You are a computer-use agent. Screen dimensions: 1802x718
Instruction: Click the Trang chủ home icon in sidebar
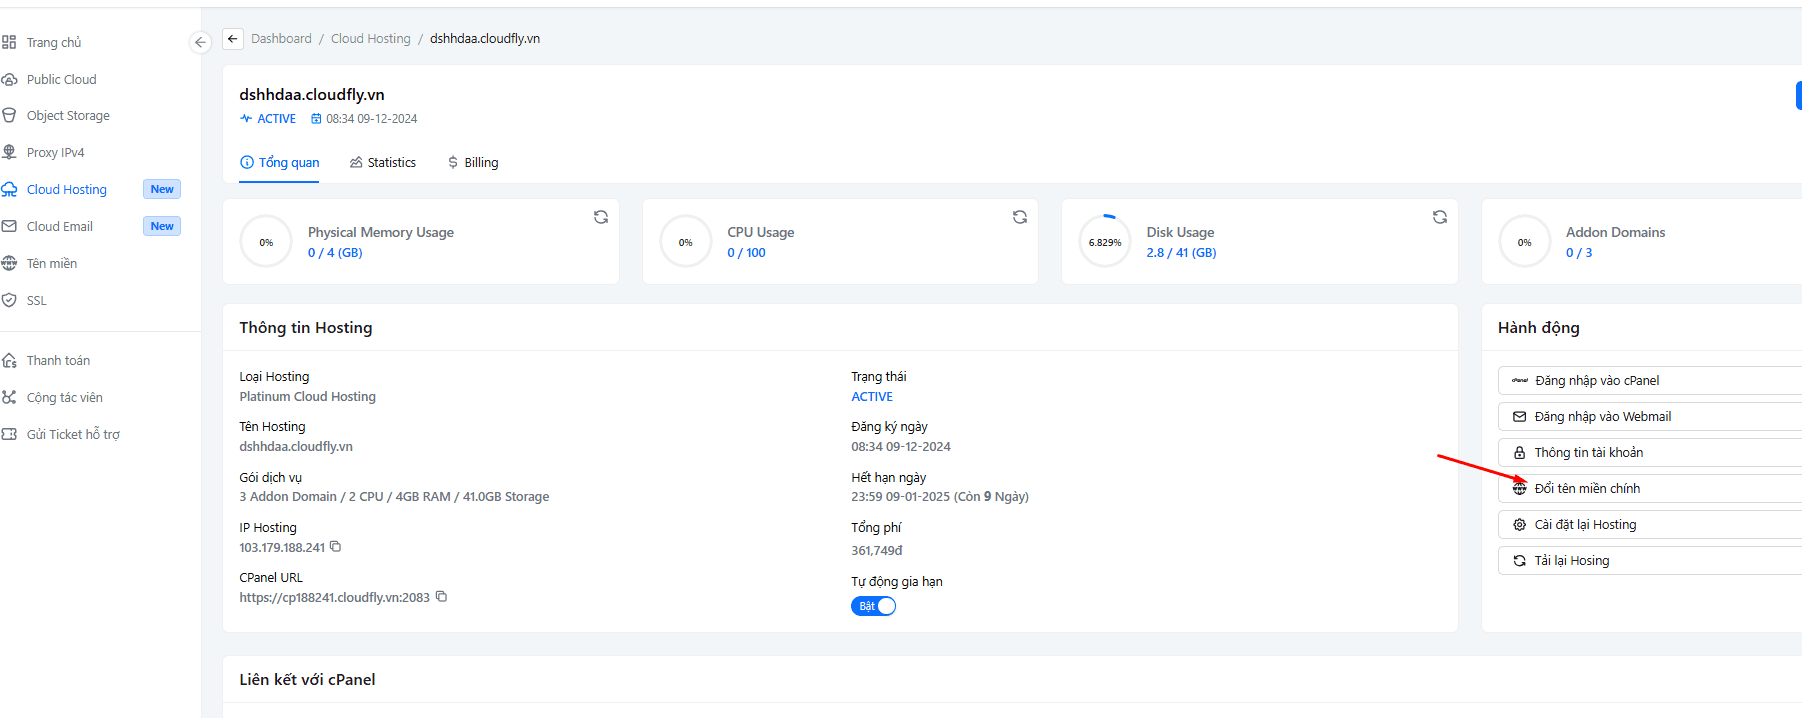point(9,42)
